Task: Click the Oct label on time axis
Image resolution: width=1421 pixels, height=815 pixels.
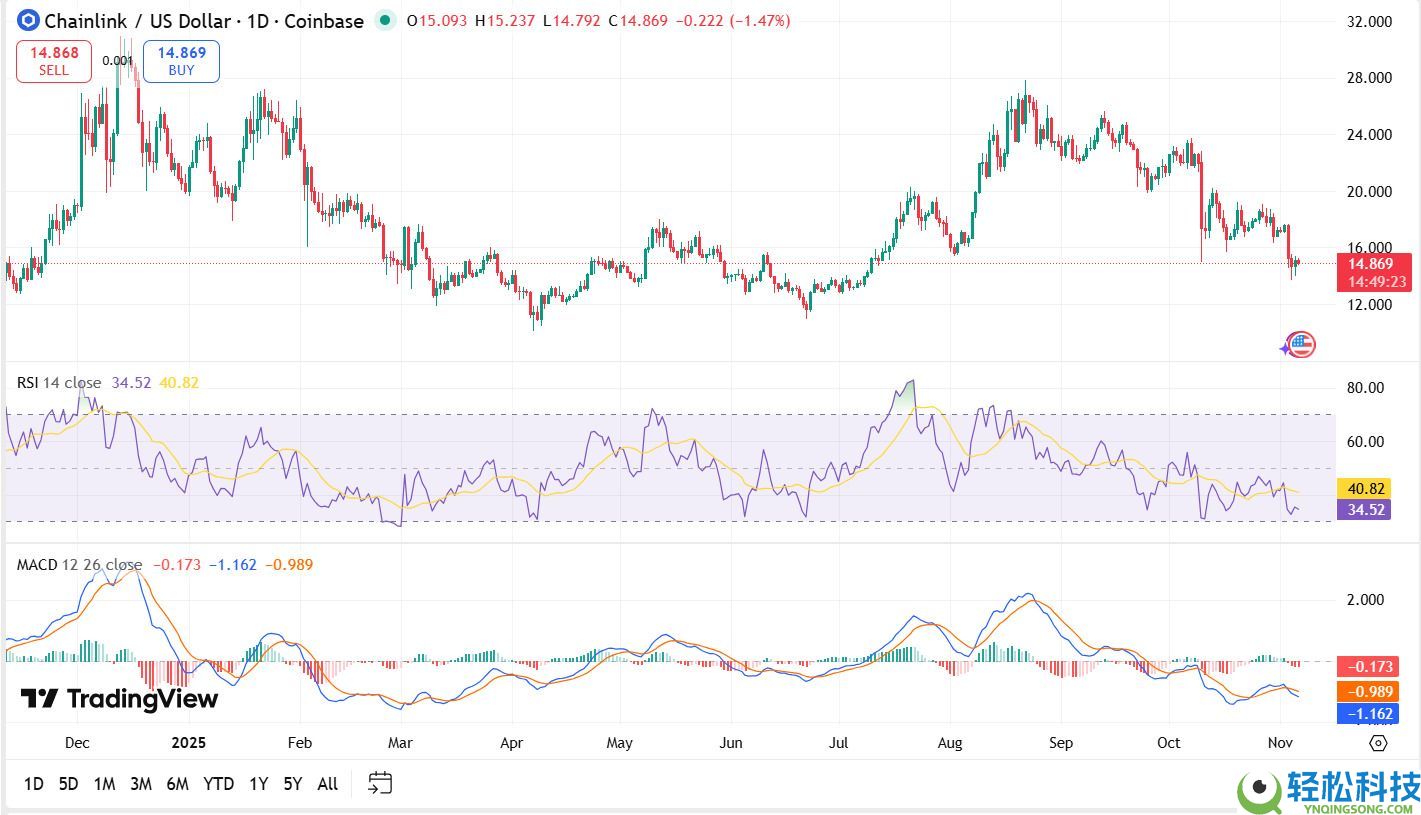Action: click(1168, 743)
